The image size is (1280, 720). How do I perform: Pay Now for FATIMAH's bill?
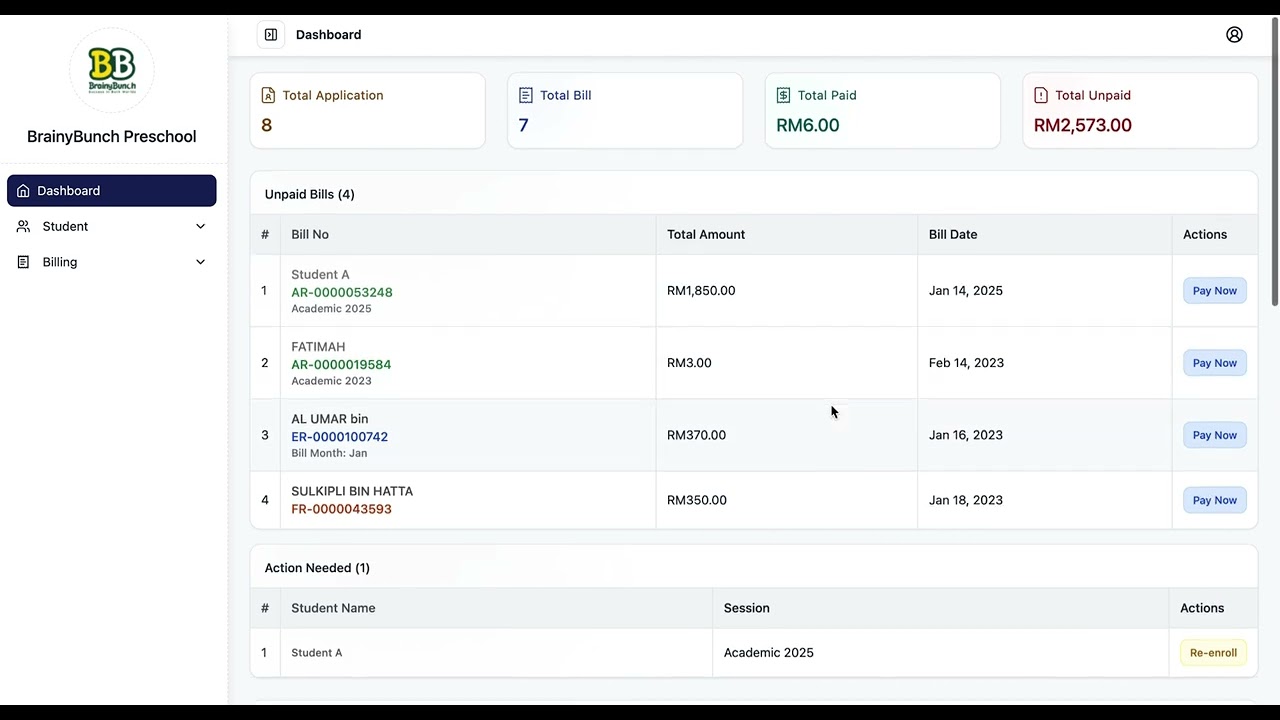[1215, 363]
